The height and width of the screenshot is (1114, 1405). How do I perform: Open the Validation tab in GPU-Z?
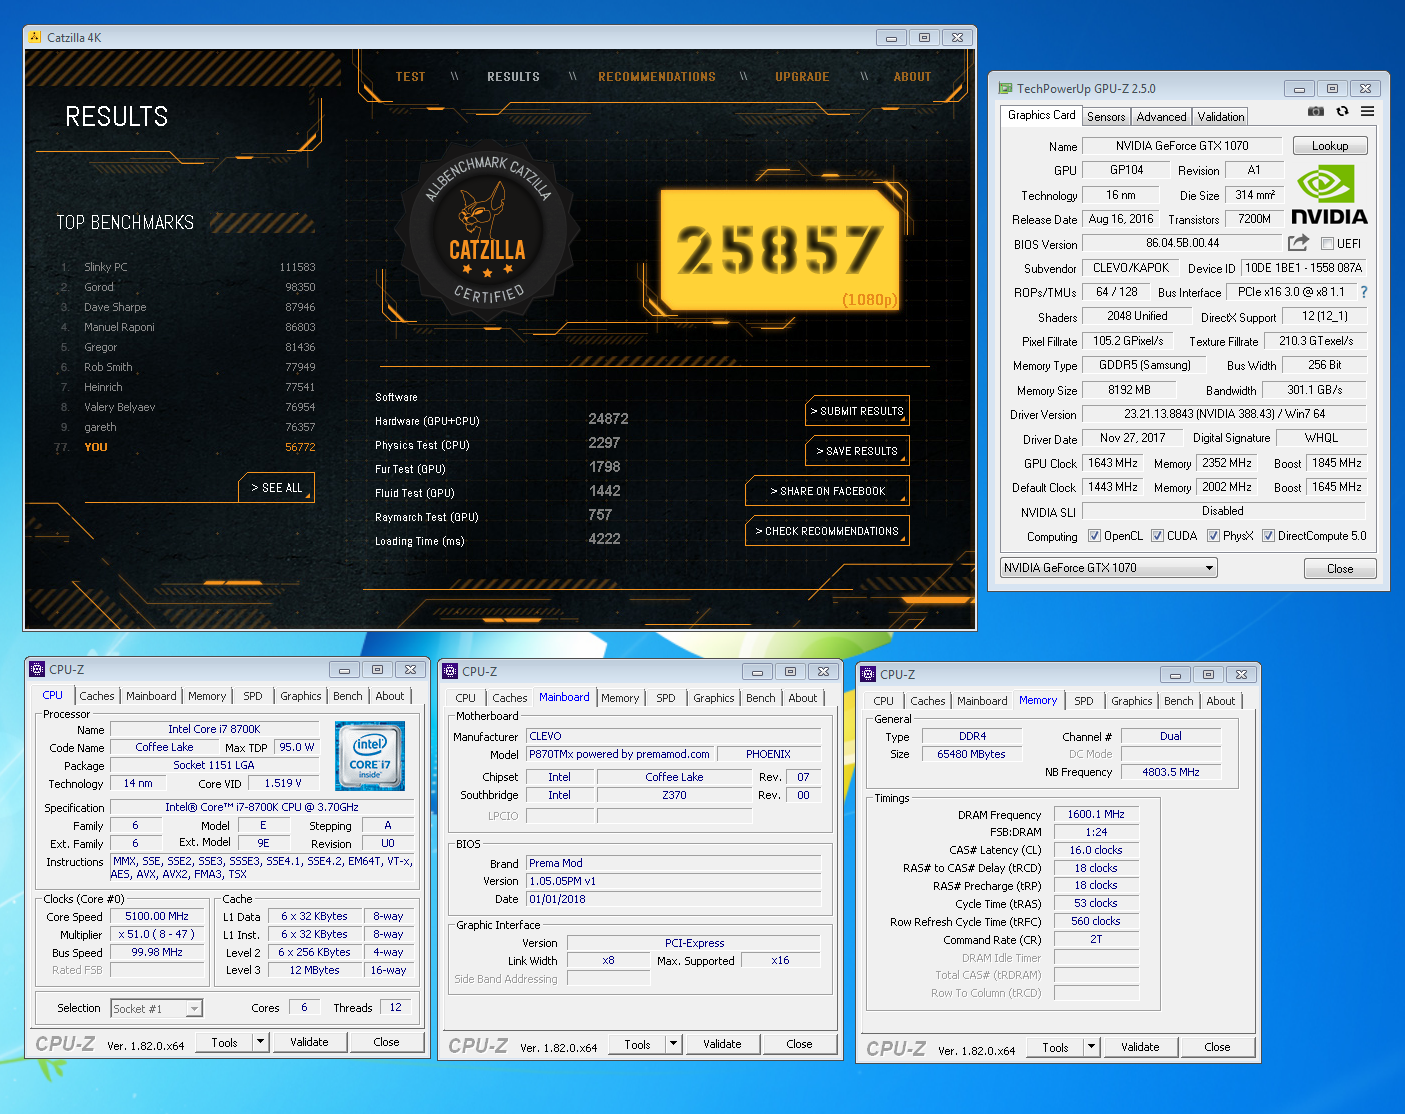pos(1221,117)
